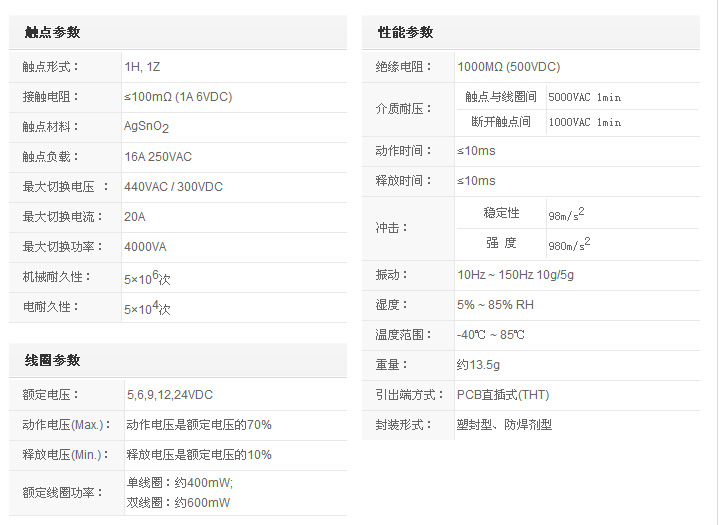Select the 980m/s² shock strength value

[x=568, y=244]
